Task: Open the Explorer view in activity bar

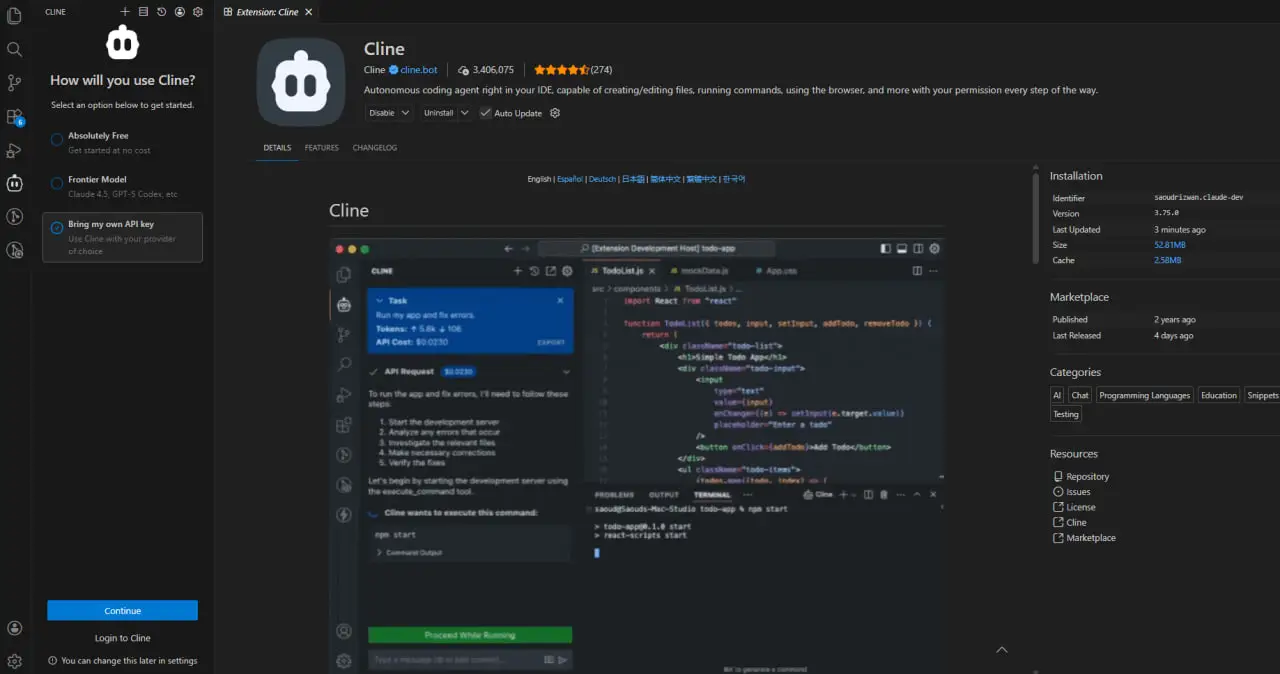Action: tap(14, 16)
